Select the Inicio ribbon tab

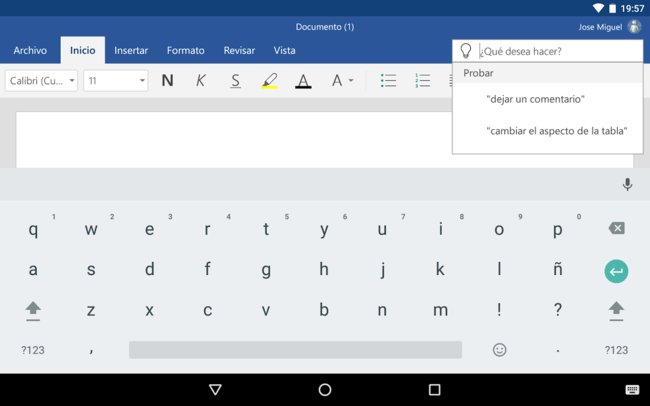(82, 51)
